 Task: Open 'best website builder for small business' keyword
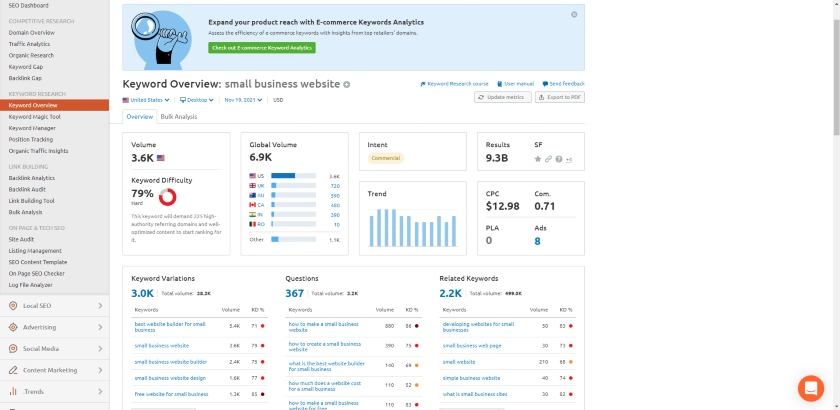[x=170, y=327]
